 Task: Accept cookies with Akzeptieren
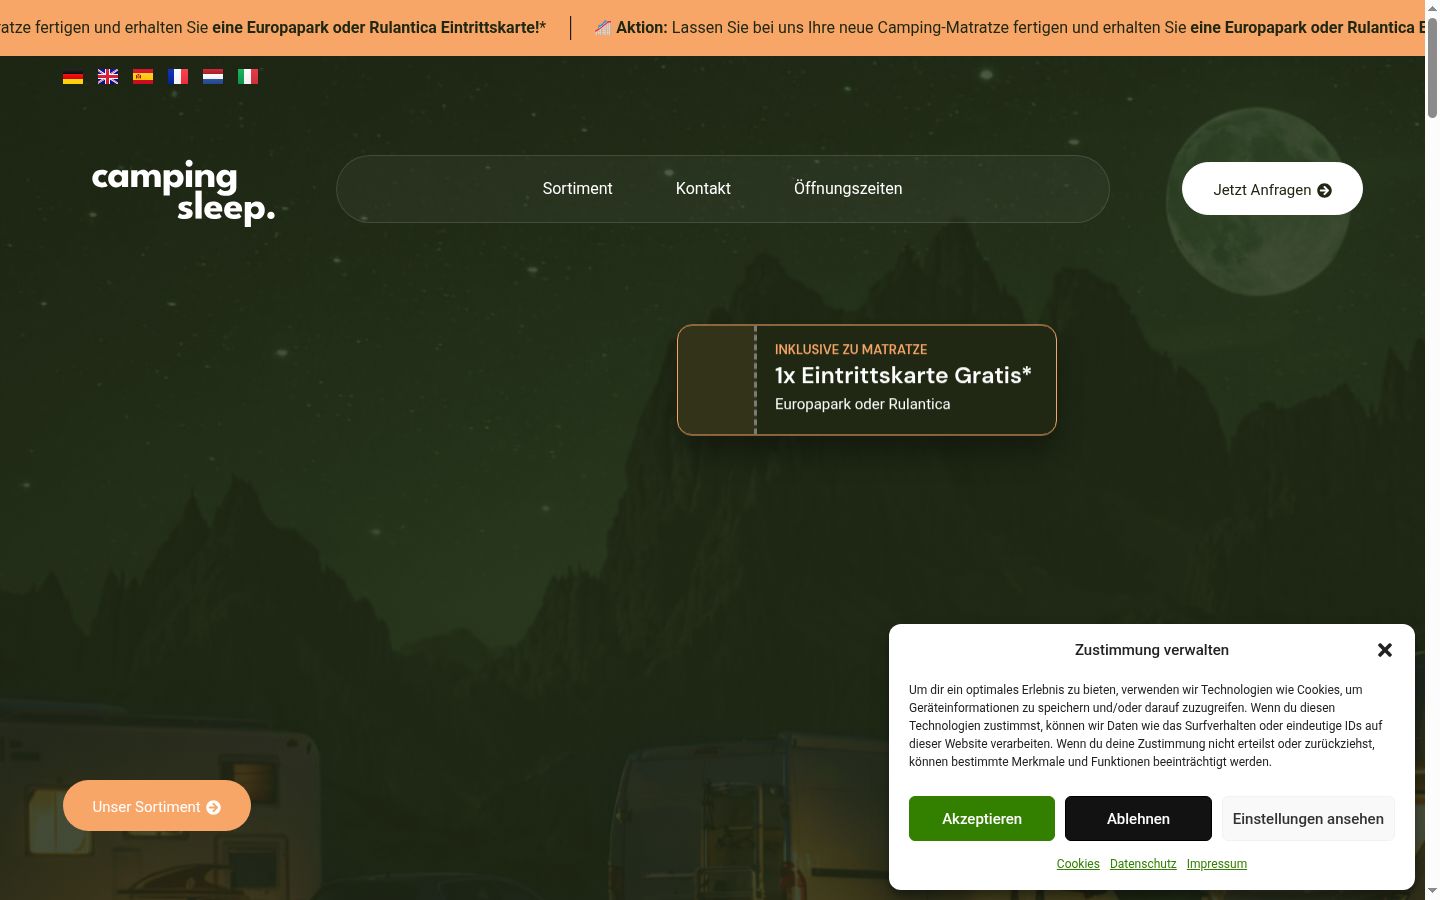pyautogui.click(x=982, y=819)
